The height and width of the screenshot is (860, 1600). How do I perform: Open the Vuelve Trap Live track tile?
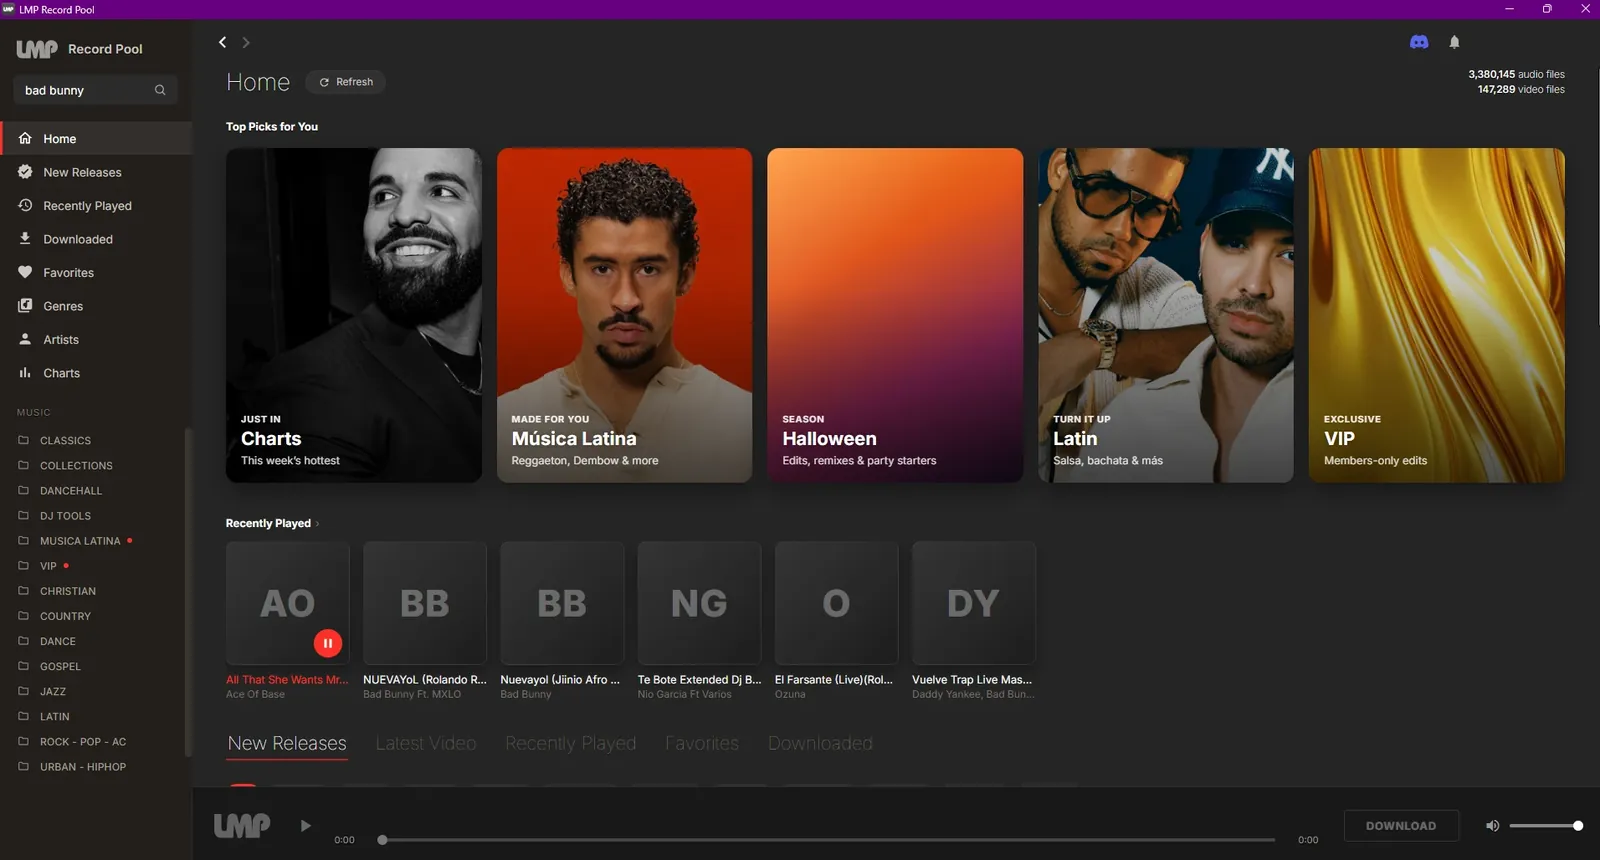tap(974, 621)
